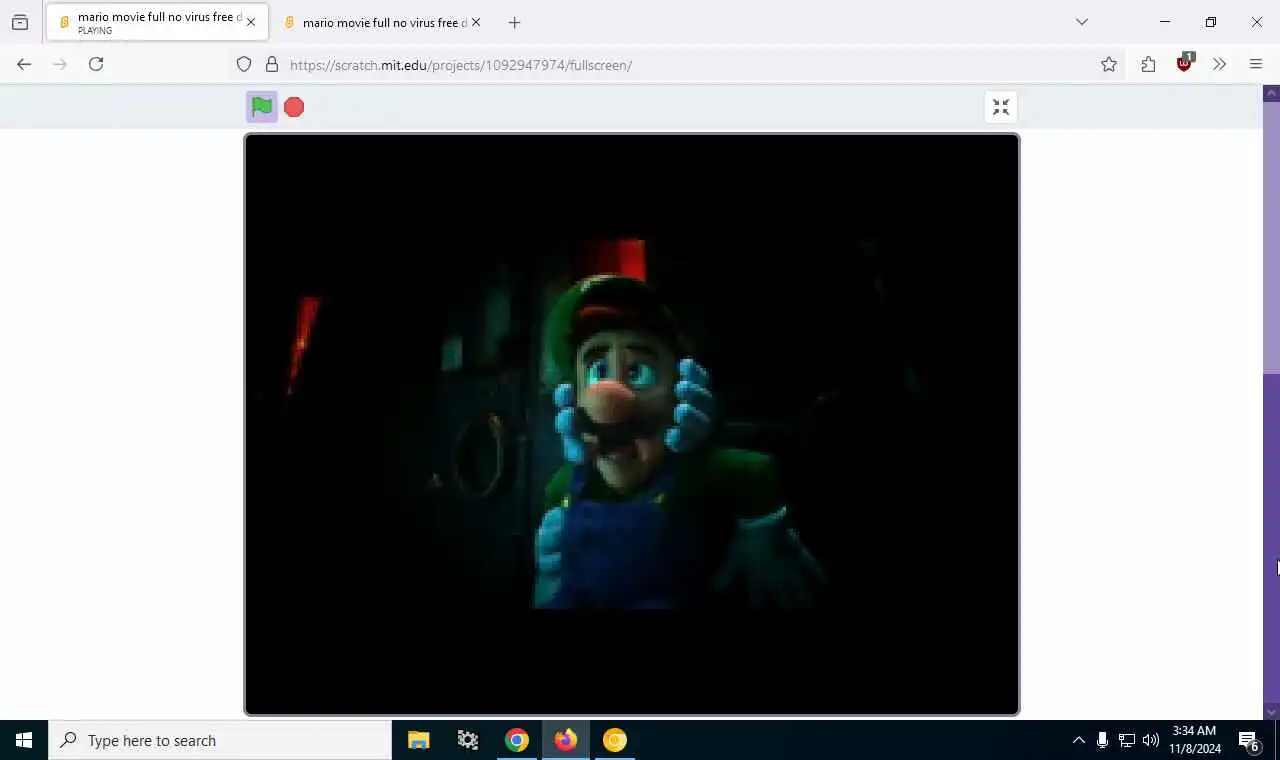Launch Google Chrome from the taskbar
This screenshot has width=1280, height=760.
[516, 740]
